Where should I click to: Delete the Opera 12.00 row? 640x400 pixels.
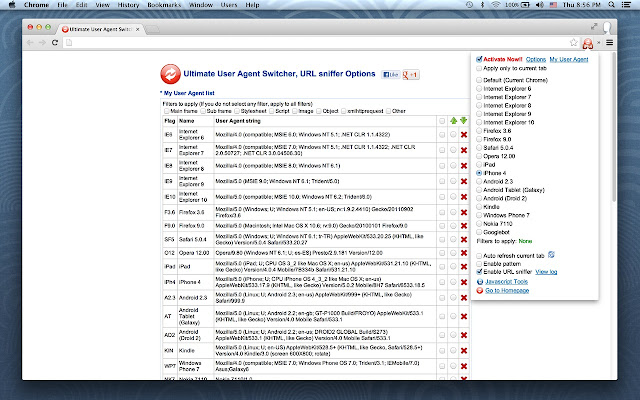(464, 253)
